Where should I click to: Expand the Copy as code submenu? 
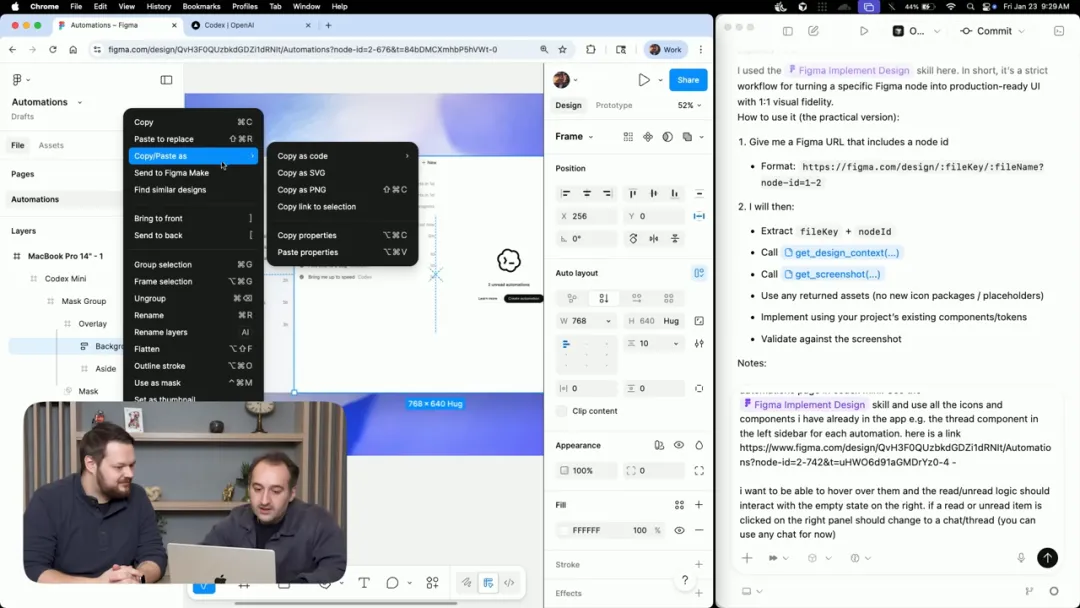342,156
